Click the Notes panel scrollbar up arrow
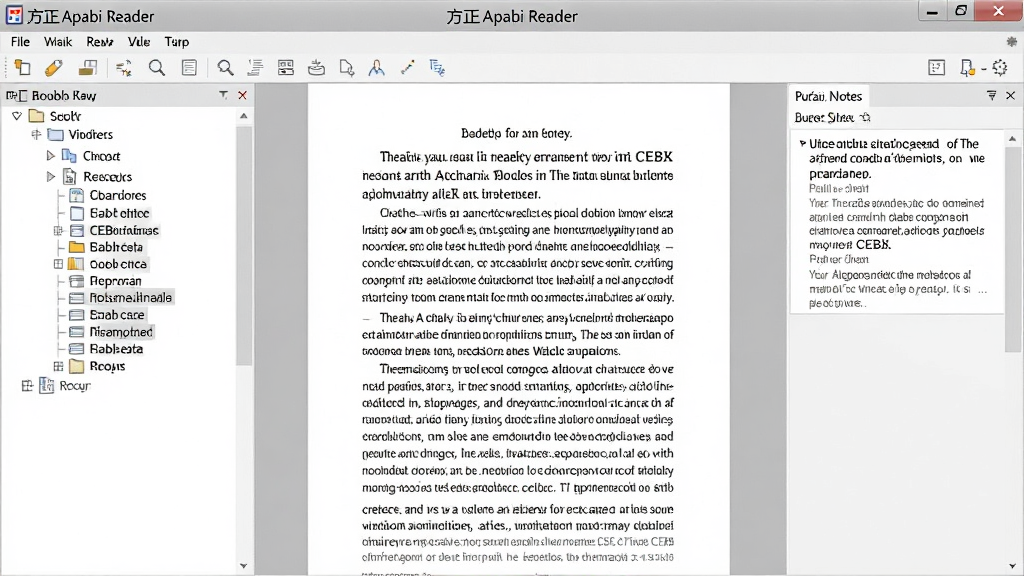1024x576 pixels. coord(1012,138)
